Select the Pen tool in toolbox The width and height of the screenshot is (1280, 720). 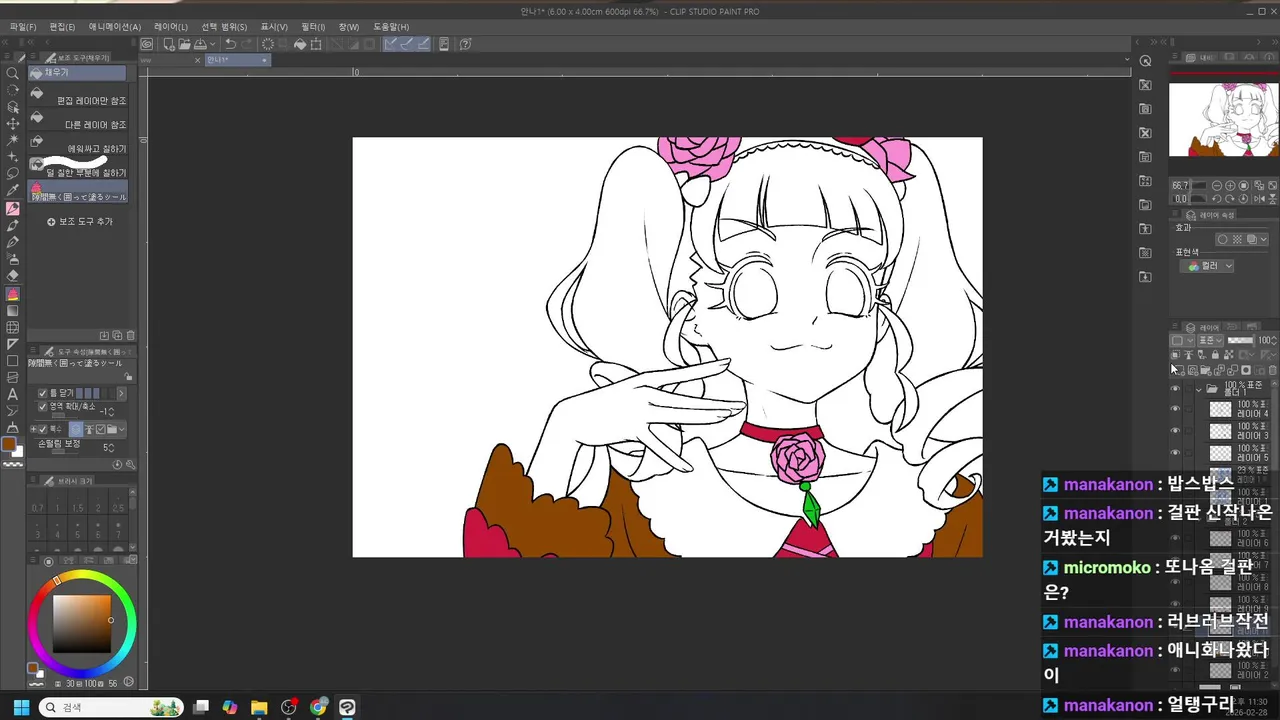(12, 208)
